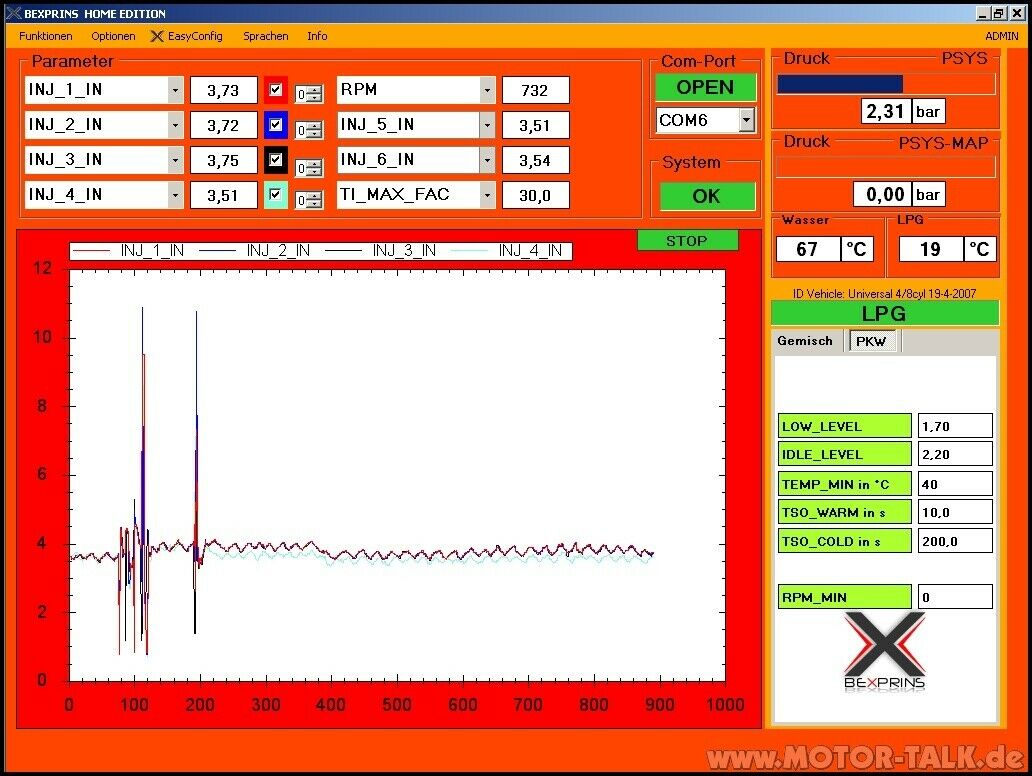Open the Sprachen menu
This screenshot has height=776, width=1032.
coord(265,36)
